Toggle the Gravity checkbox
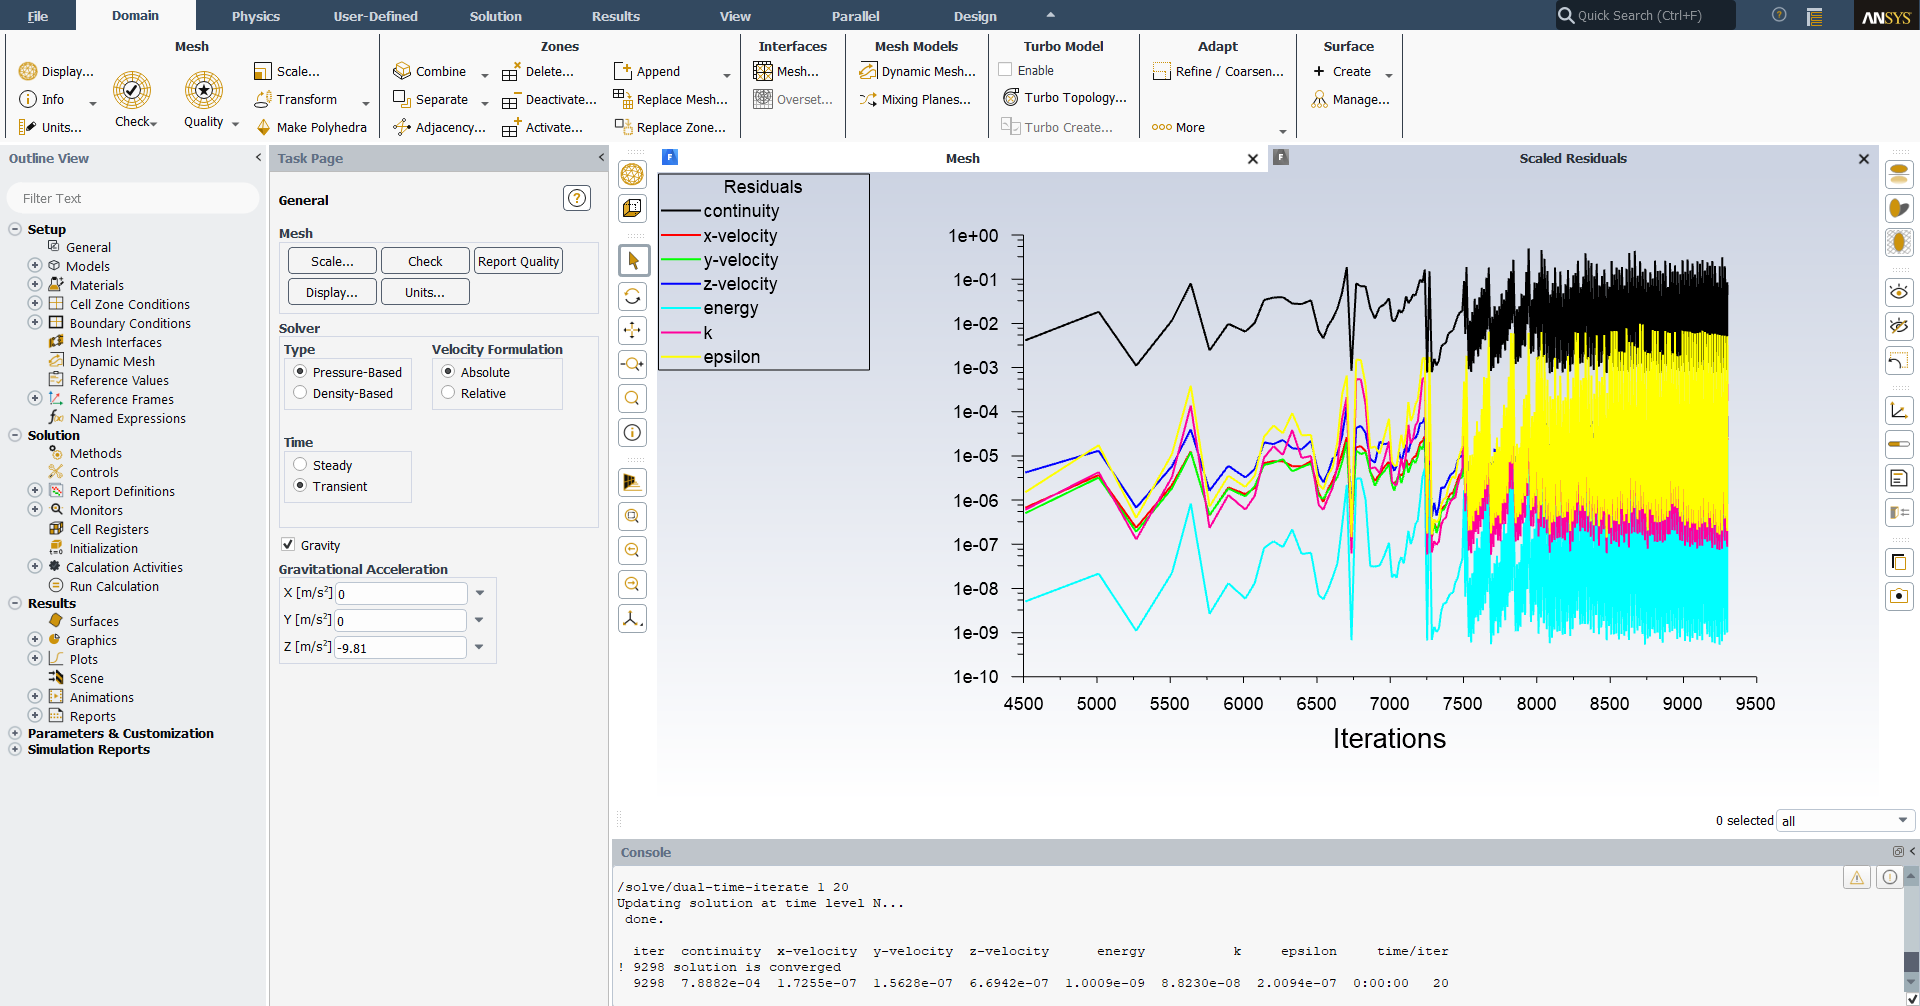Image resolution: width=1920 pixels, height=1006 pixels. click(288, 545)
